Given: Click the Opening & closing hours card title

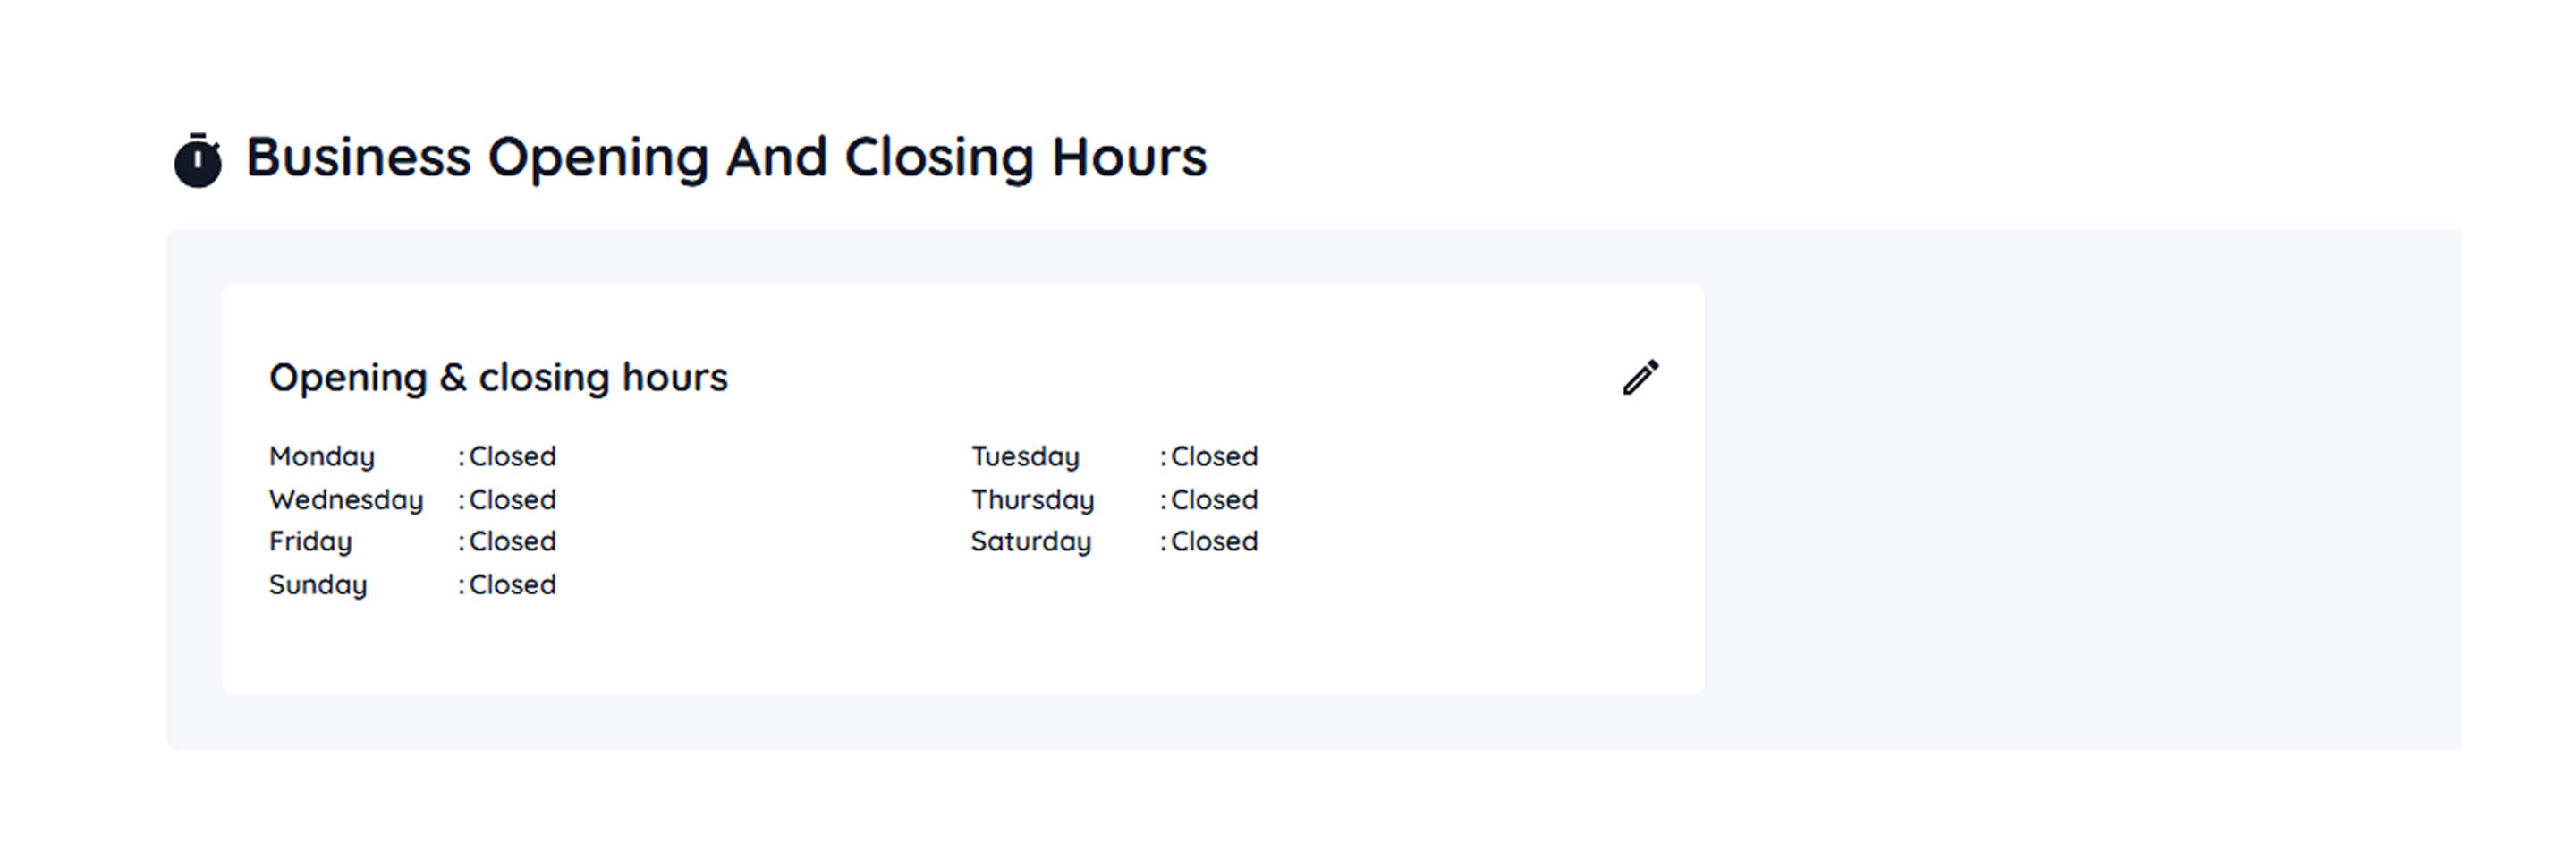Looking at the screenshot, I should [x=498, y=377].
